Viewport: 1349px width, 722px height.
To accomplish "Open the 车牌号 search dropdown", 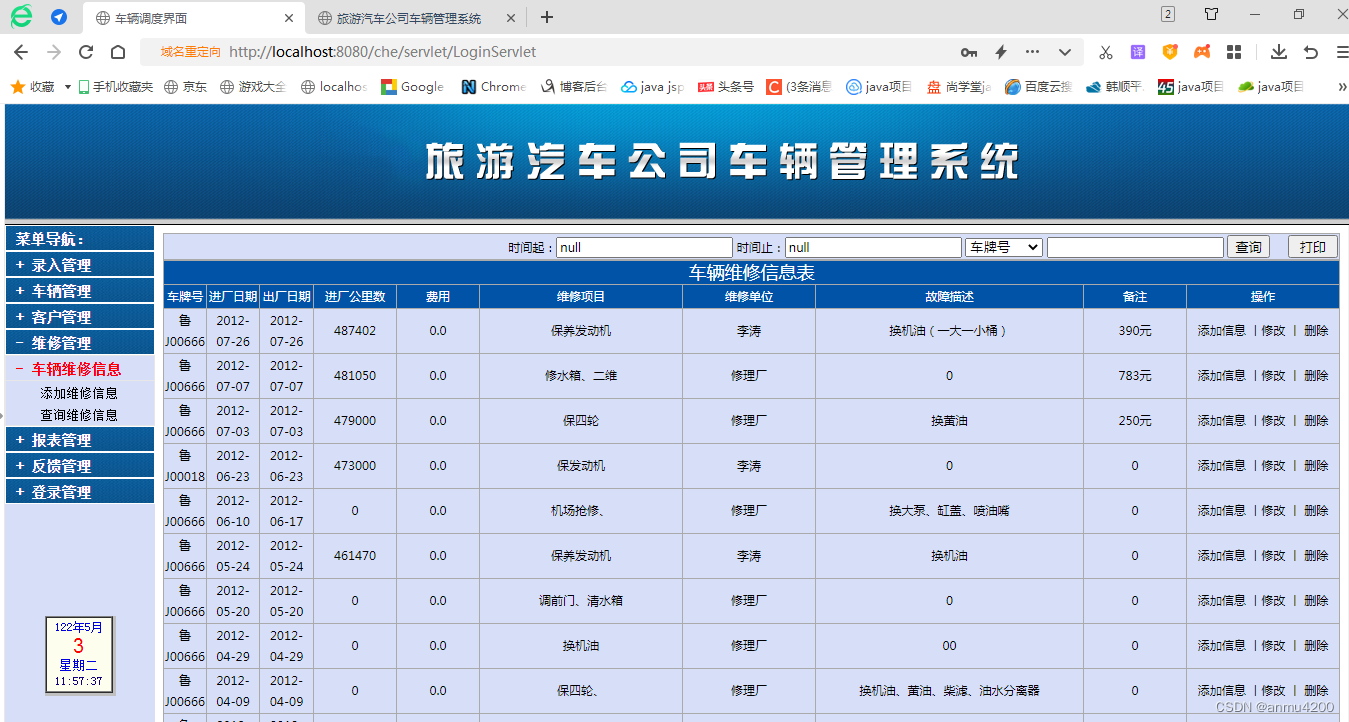I will tap(1003, 246).
